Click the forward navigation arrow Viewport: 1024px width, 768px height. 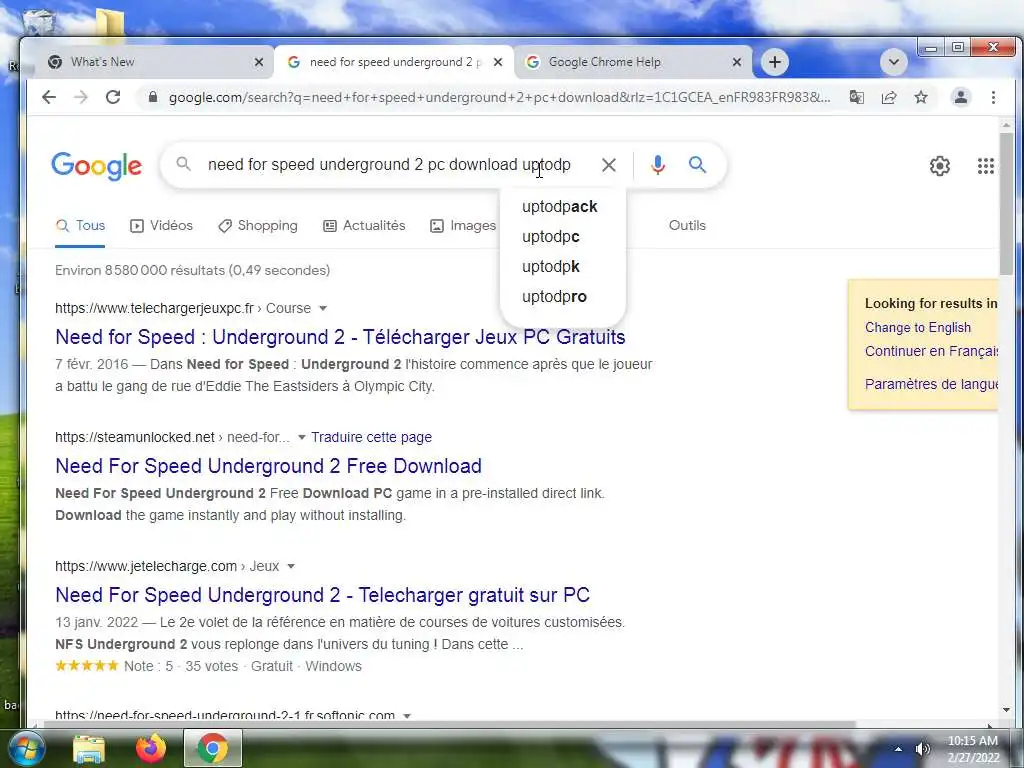pyautogui.click(x=81, y=97)
